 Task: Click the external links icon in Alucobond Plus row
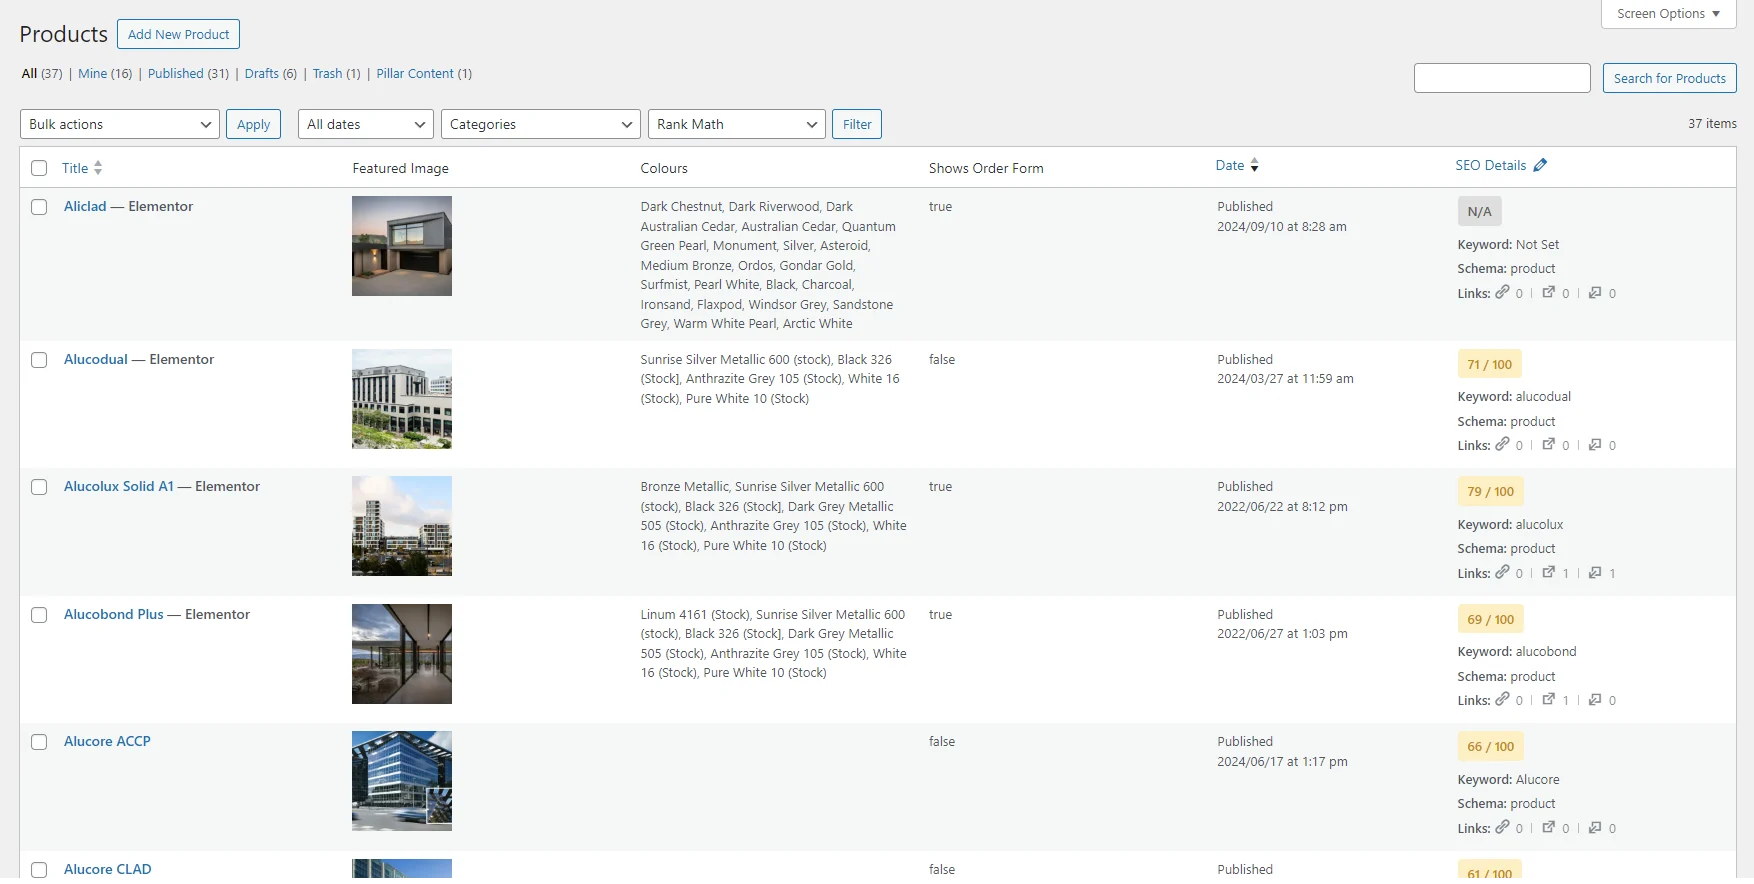point(1548,699)
